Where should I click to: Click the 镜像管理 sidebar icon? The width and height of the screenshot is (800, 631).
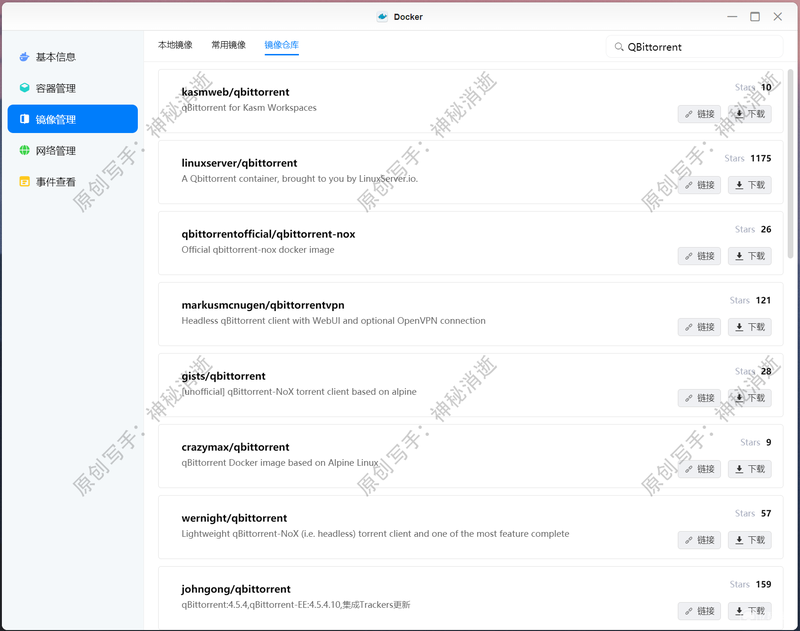24,119
